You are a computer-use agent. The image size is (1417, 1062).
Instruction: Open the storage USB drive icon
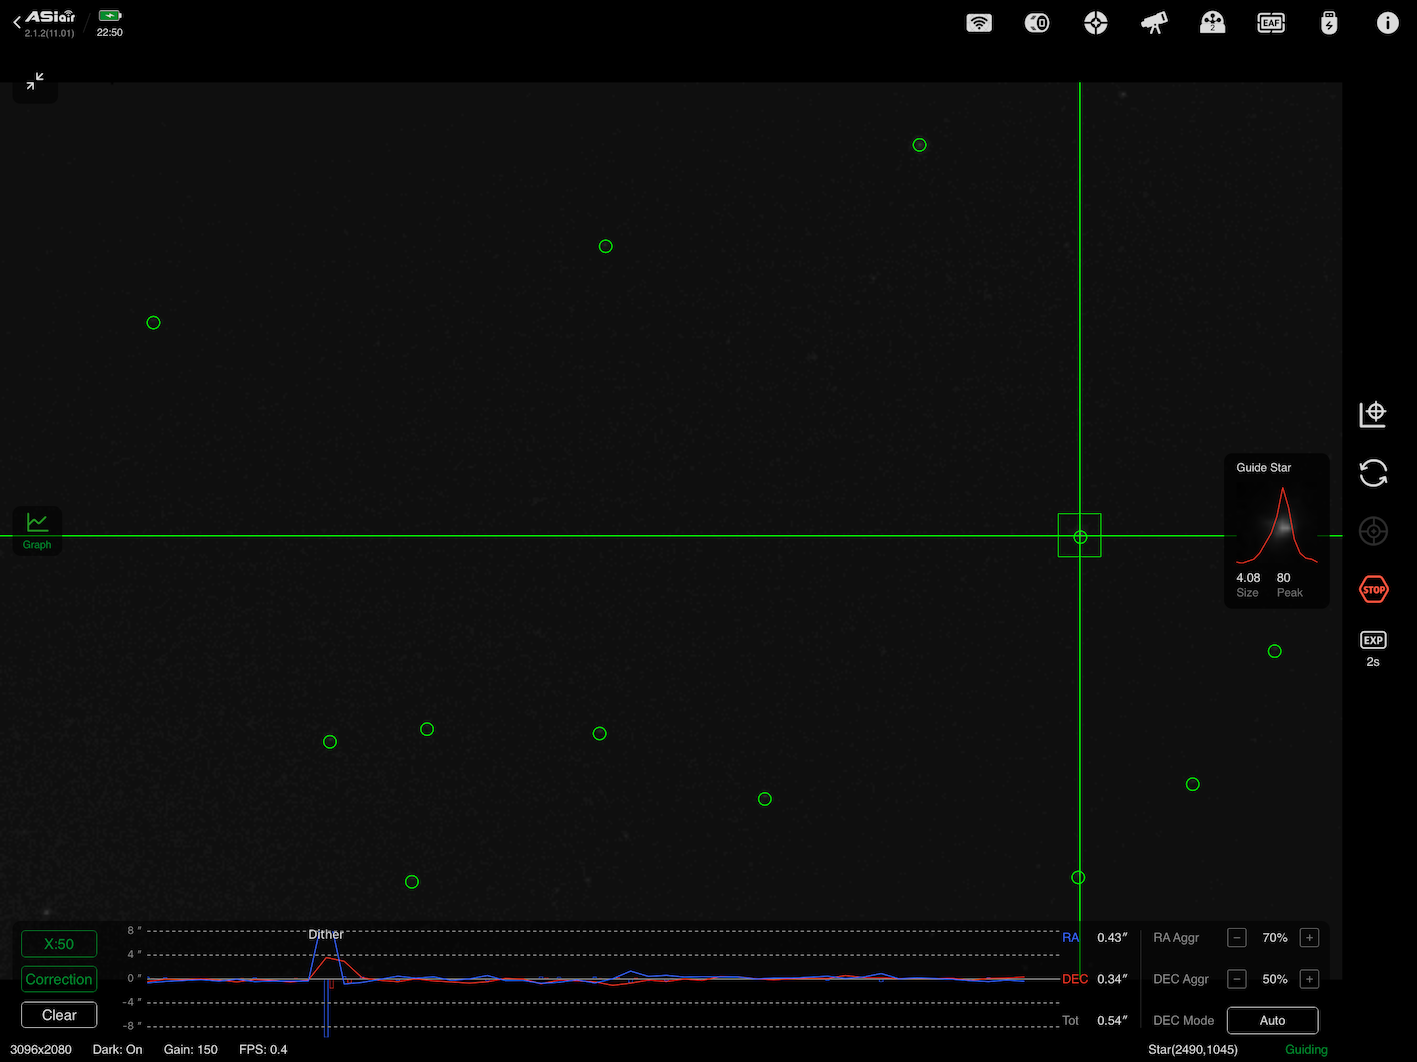[1329, 23]
